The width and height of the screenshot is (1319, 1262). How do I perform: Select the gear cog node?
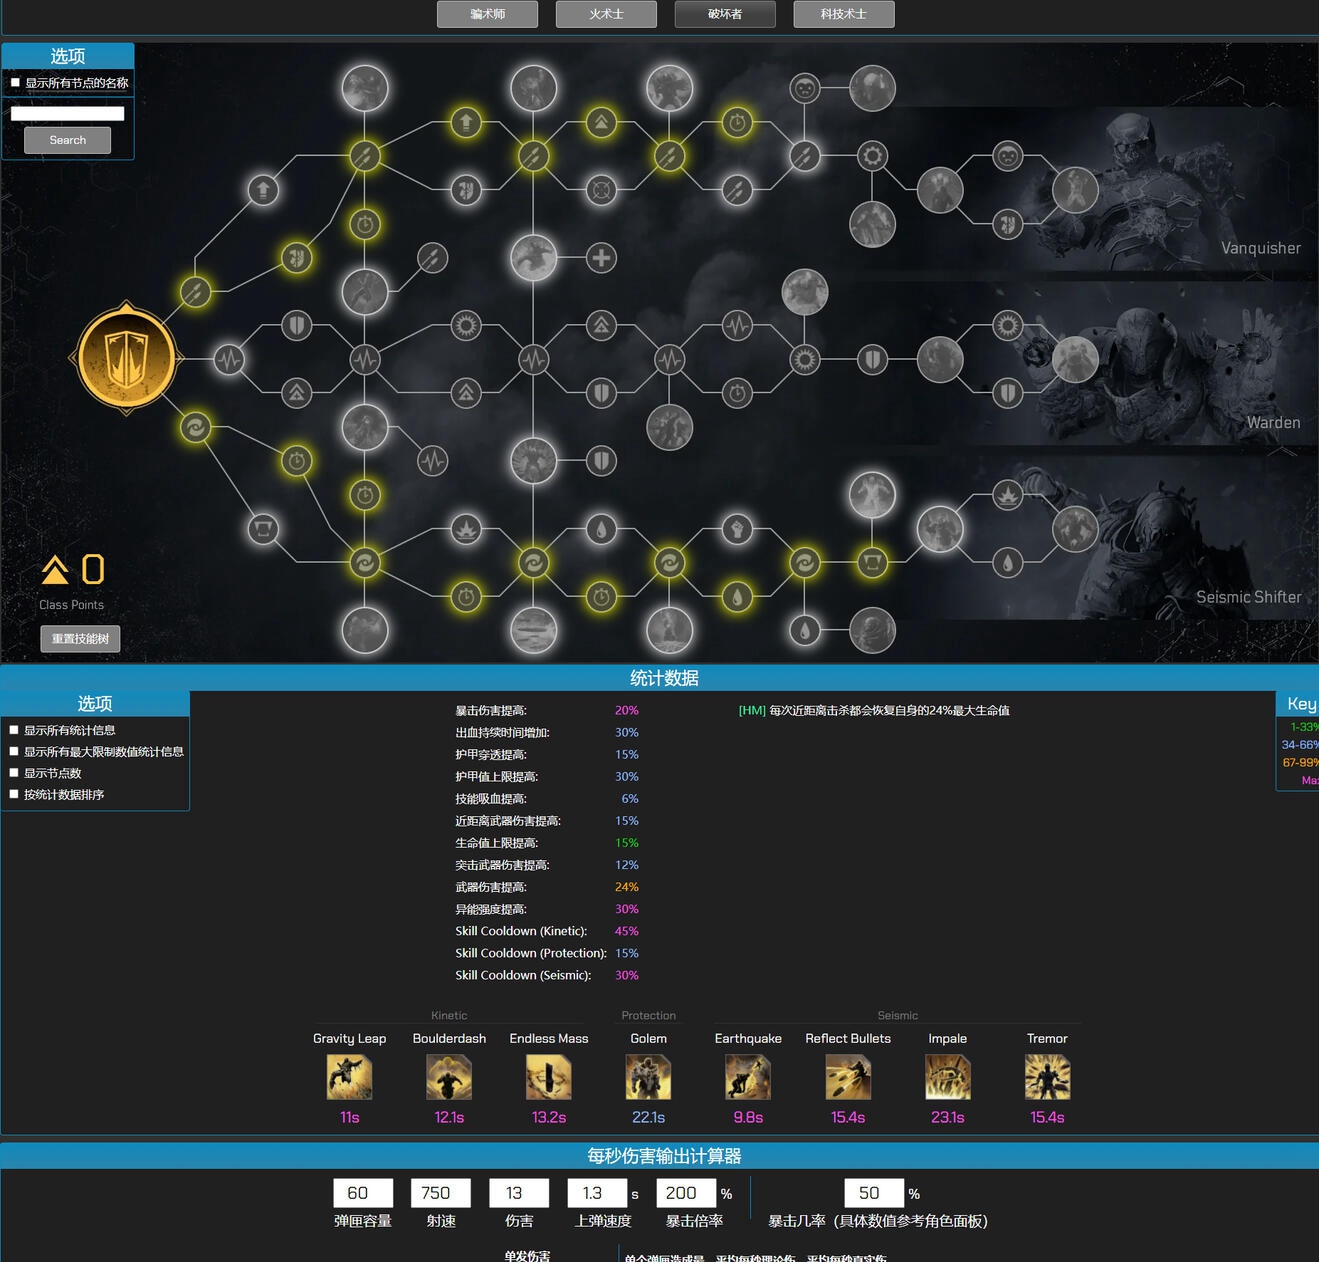coord(872,156)
